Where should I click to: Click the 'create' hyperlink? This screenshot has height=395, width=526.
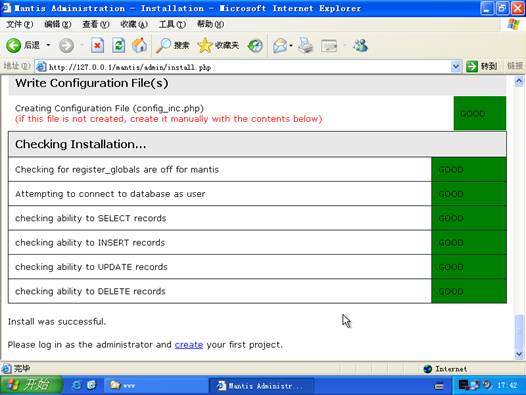point(189,345)
